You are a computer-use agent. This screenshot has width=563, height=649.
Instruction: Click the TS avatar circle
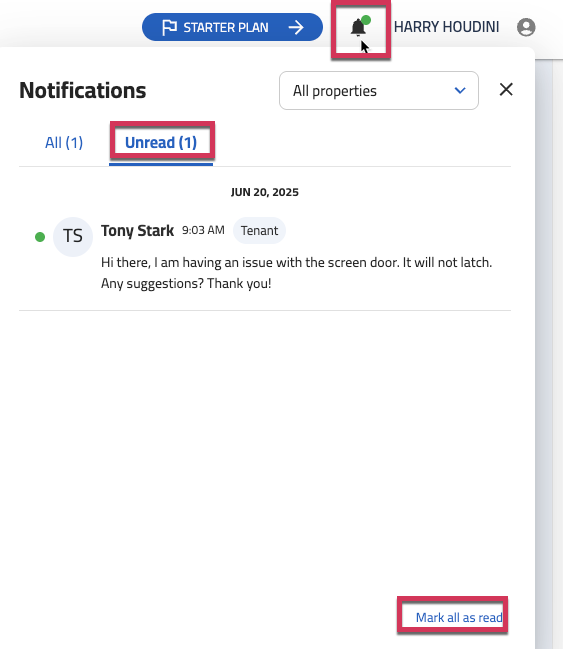[x=73, y=237]
